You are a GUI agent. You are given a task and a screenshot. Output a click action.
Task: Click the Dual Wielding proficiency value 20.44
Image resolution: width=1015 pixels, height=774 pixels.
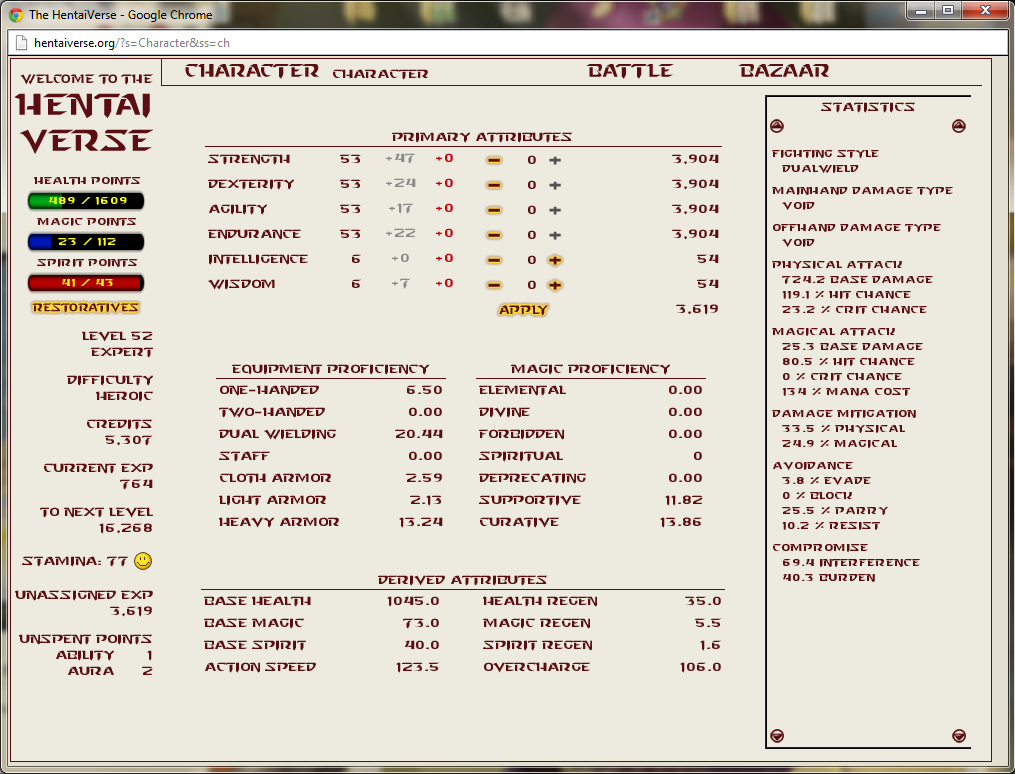point(419,434)
